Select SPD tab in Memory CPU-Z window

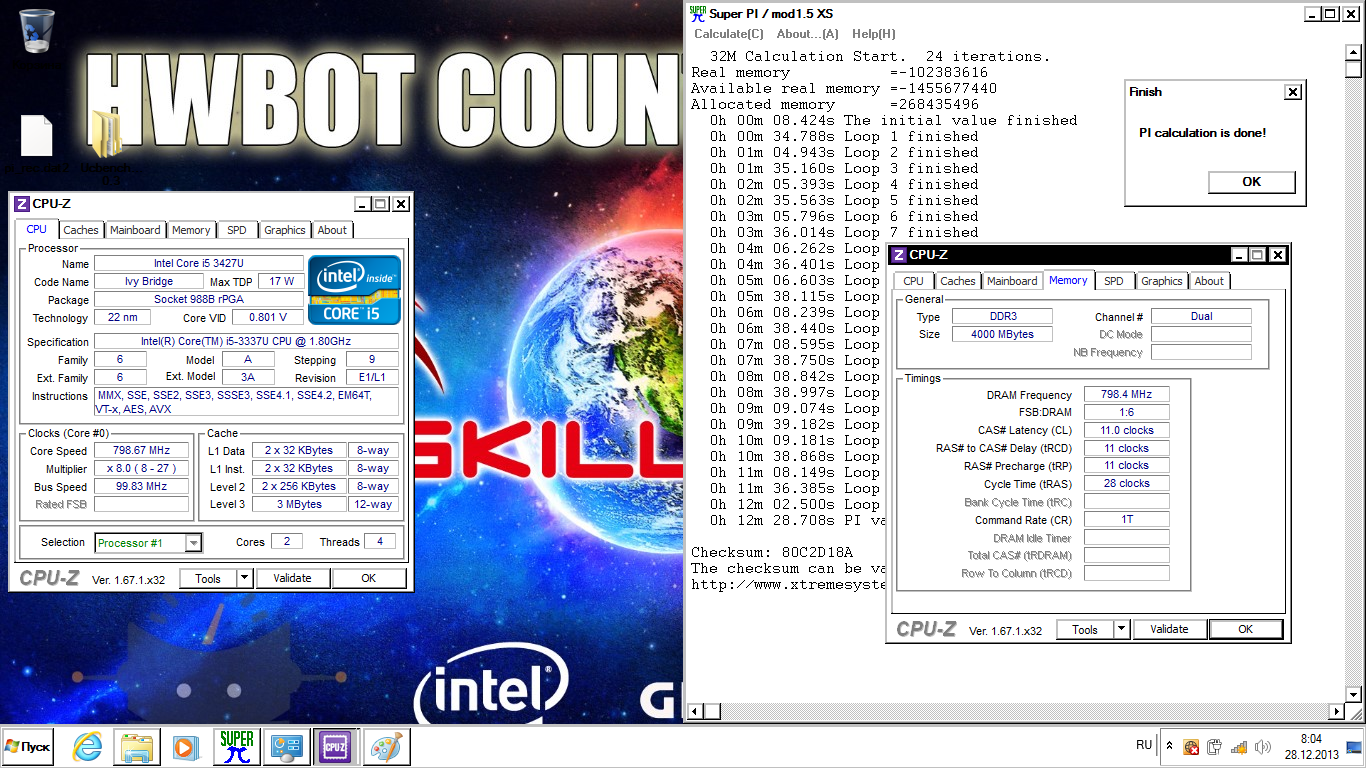coord(1114,281)
